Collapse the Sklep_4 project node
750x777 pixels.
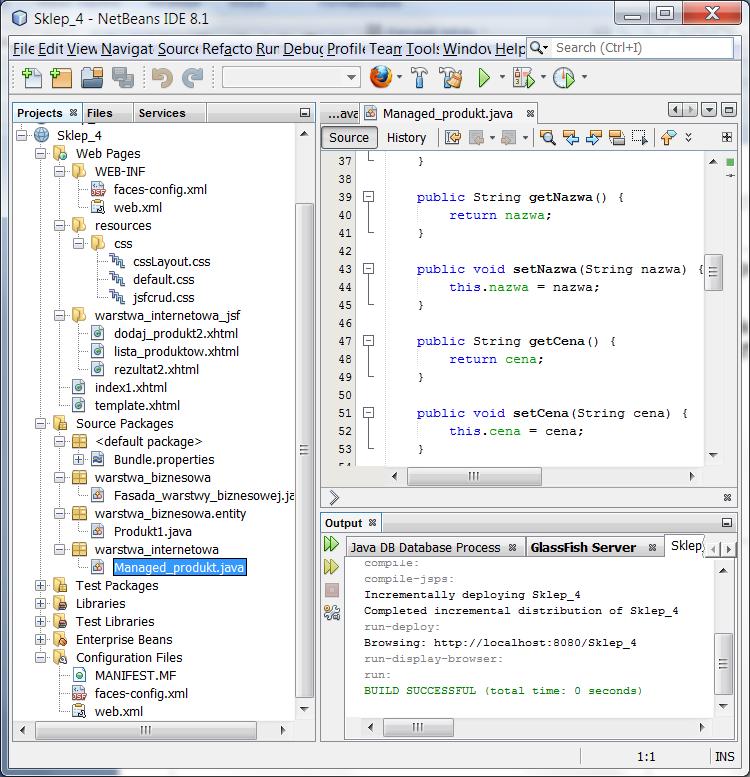click(21, 135)
